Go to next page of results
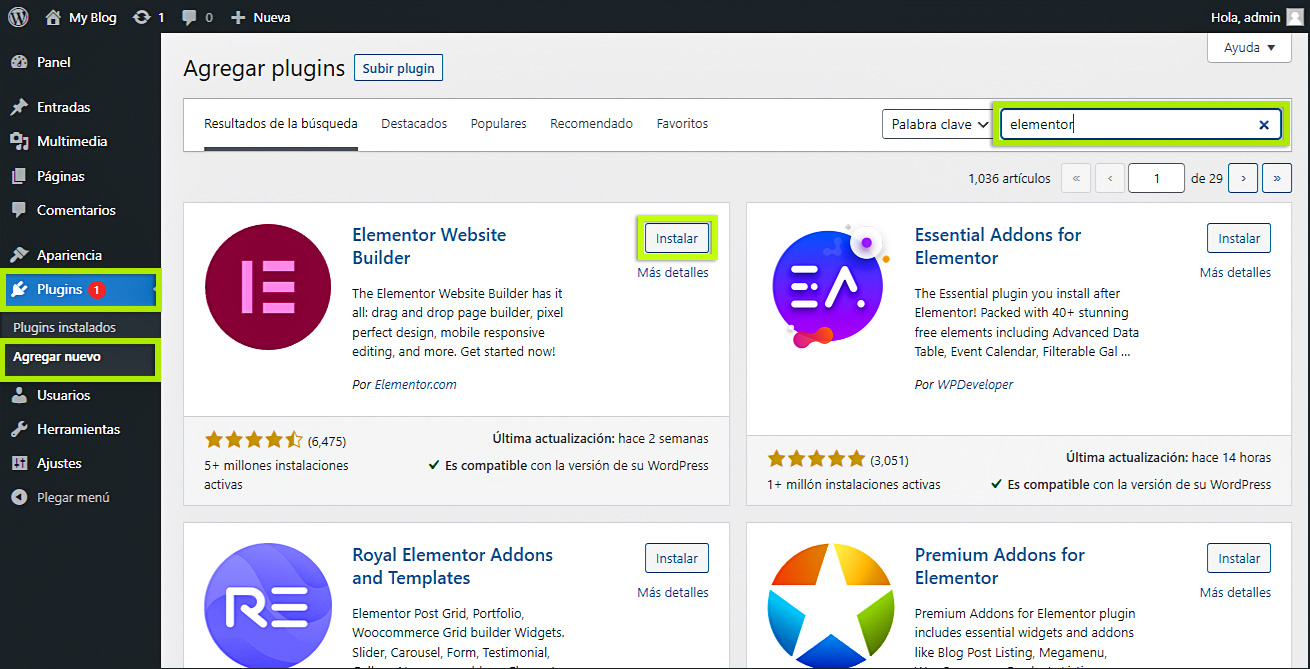The width and height of the screenshot is (1310, 669). [x=1242, y=178]
